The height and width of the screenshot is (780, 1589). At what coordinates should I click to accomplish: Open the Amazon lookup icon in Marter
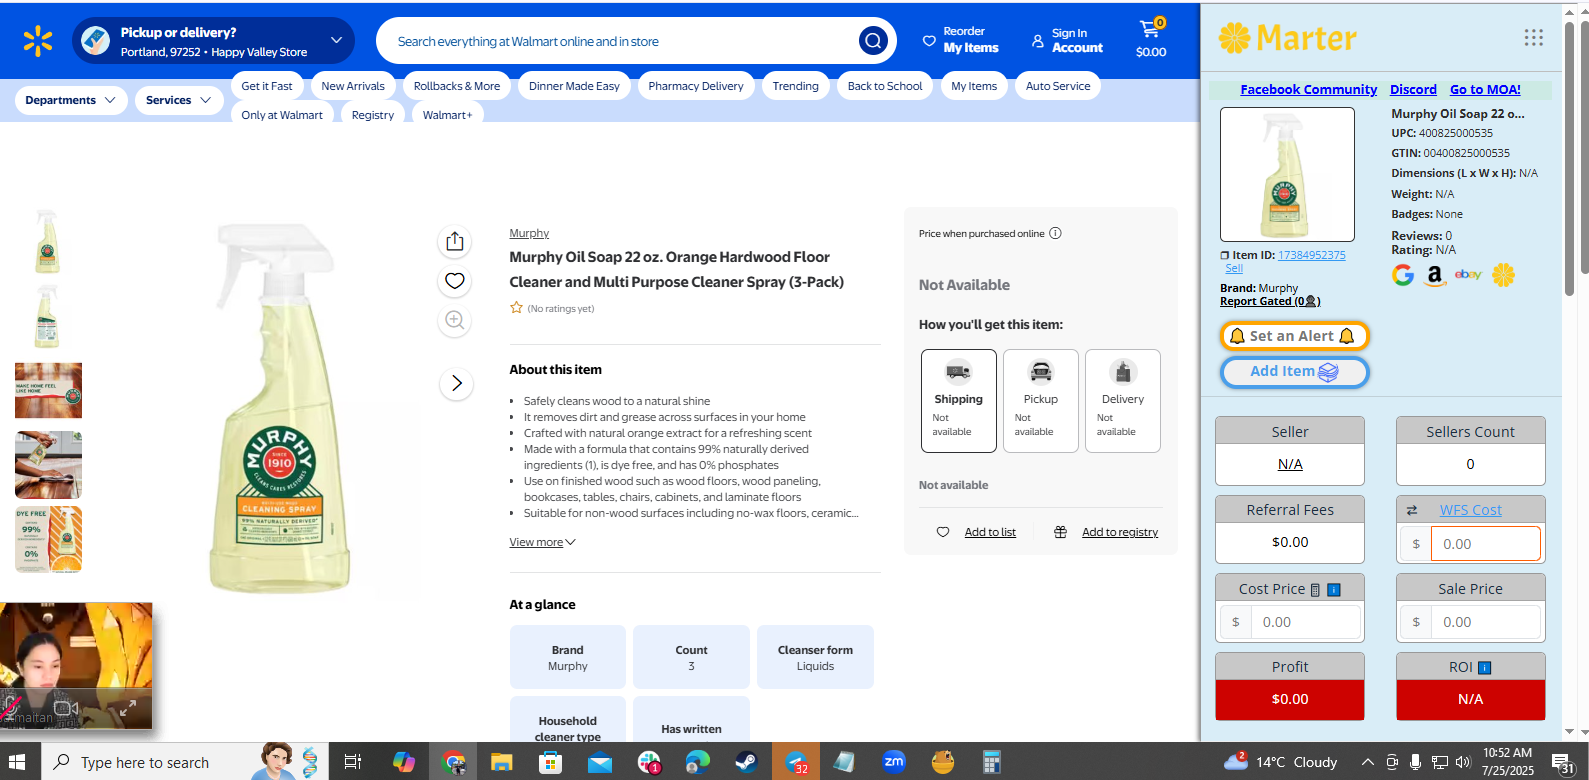(1435, 275)
